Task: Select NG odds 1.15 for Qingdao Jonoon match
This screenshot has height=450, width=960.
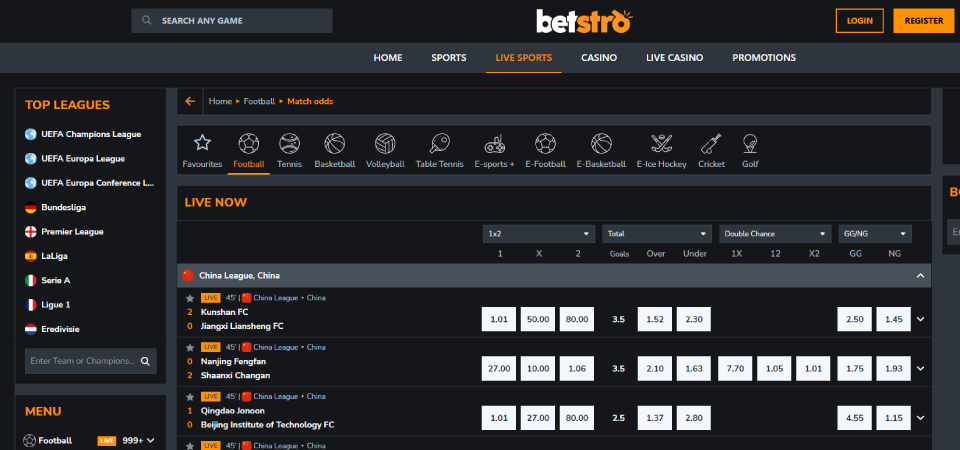Action: click(x=893, y=418)
